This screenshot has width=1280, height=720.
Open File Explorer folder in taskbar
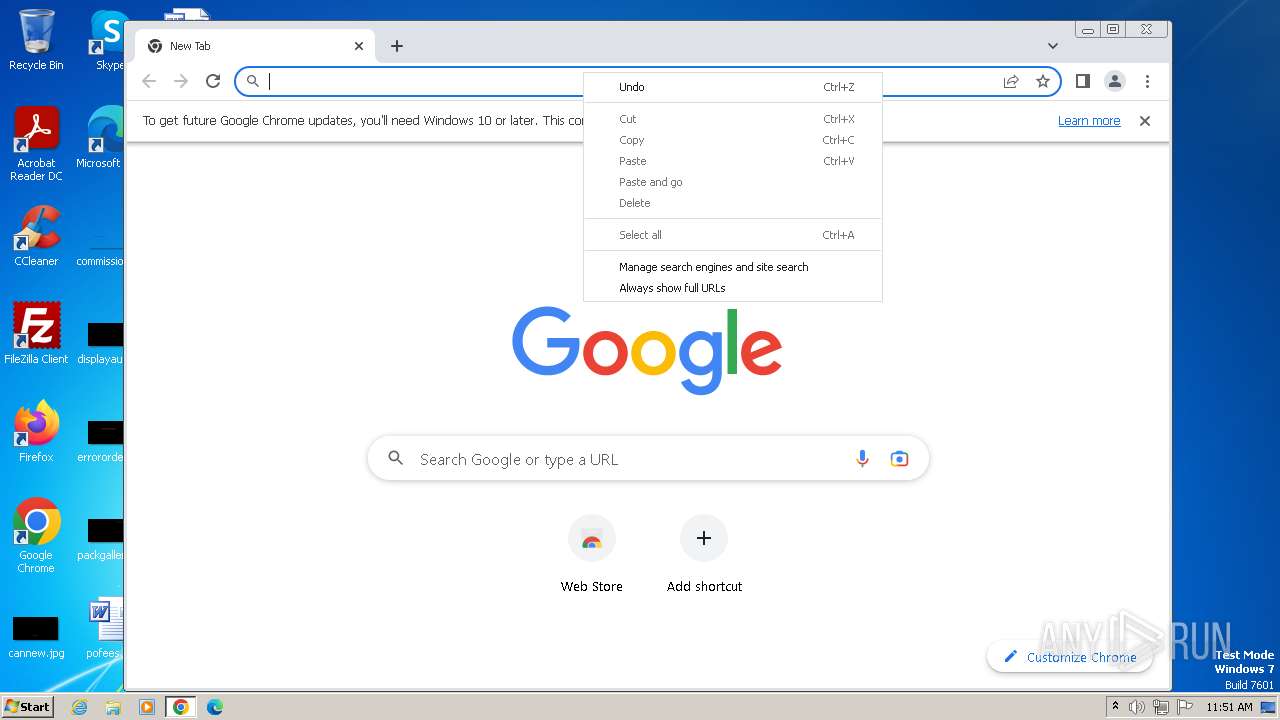(113, 707)
